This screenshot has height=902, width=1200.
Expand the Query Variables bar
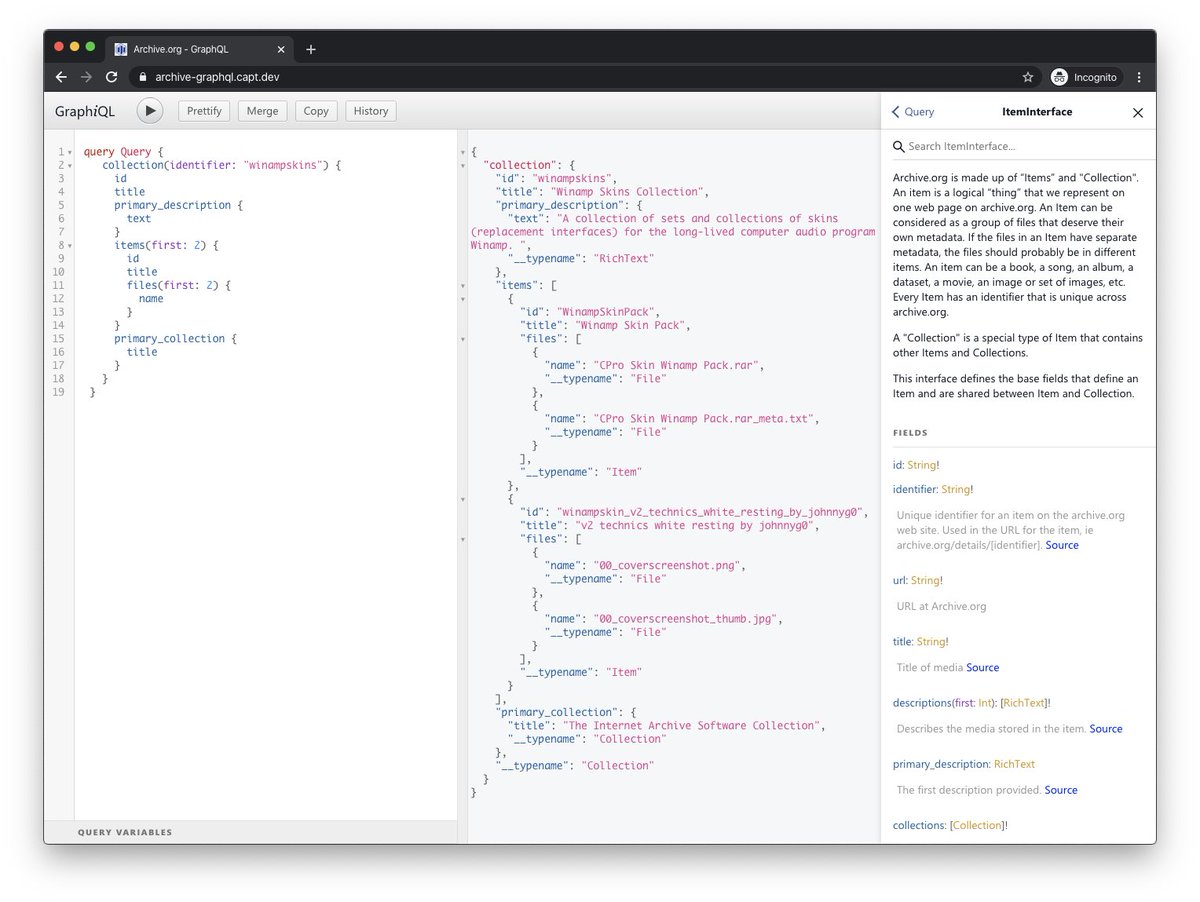pyautogui.click(x=250, y=832)
